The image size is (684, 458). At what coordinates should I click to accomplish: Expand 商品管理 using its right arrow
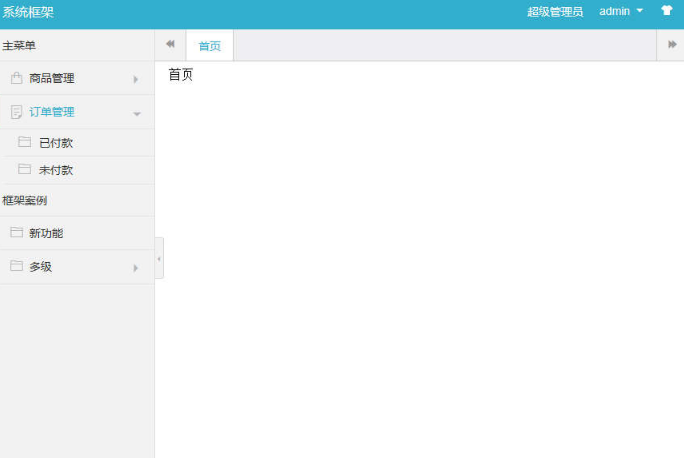coord(136,79)
